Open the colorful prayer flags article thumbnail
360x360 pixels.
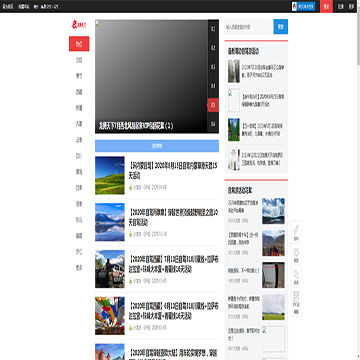coord(110,316)
